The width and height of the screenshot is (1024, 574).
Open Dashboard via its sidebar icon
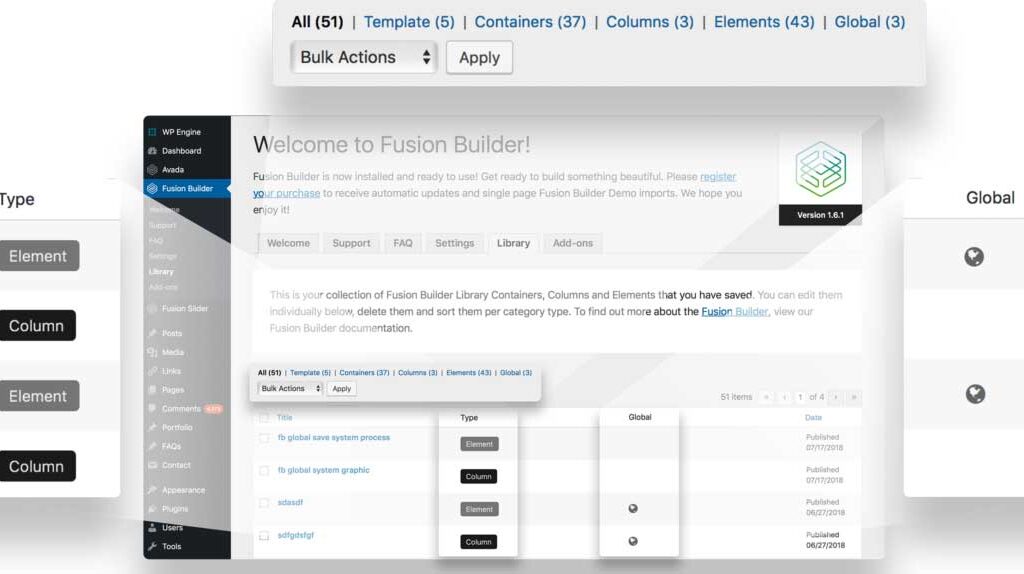coord(152,151)
